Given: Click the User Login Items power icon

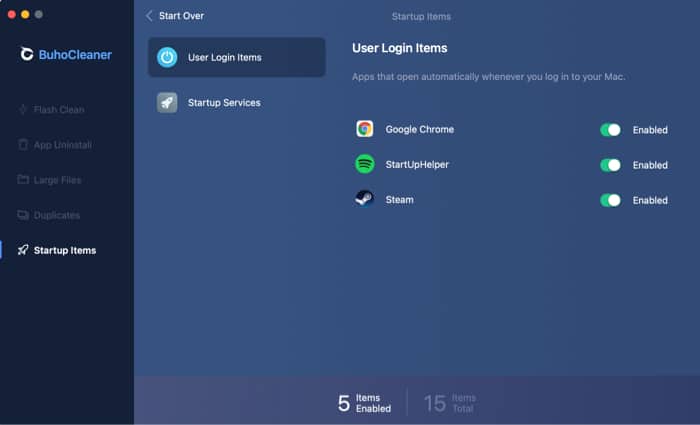Looking at the screenshot, I should (167, 57).
